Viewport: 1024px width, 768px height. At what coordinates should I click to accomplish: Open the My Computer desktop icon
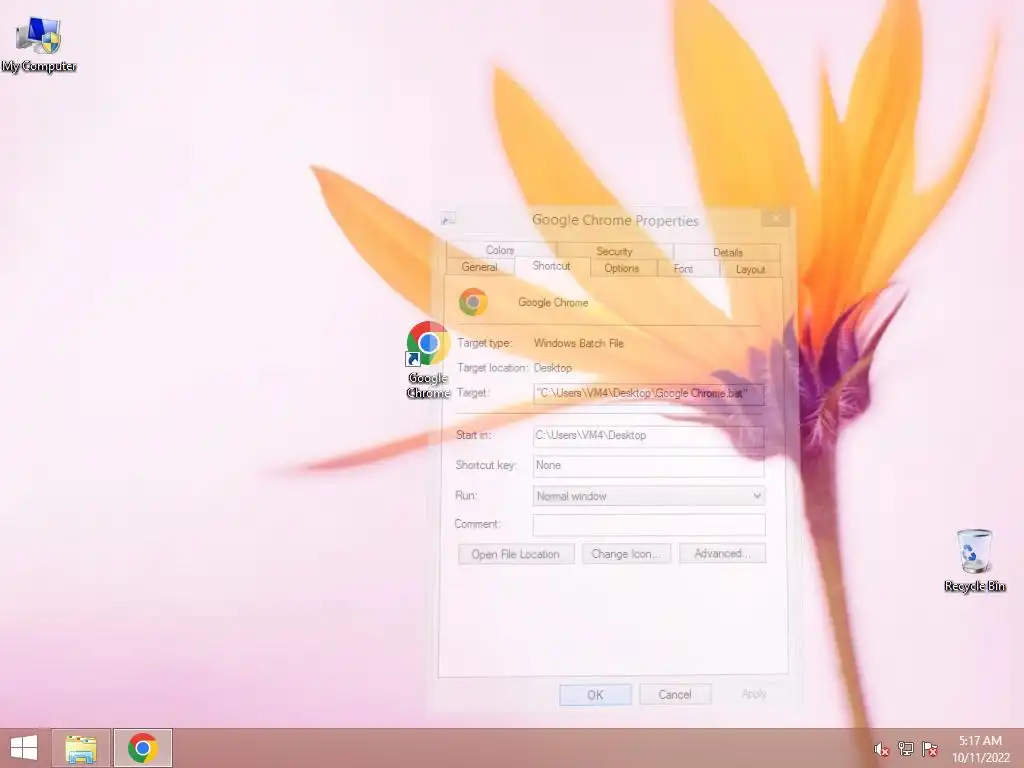[x=39, y=44]
